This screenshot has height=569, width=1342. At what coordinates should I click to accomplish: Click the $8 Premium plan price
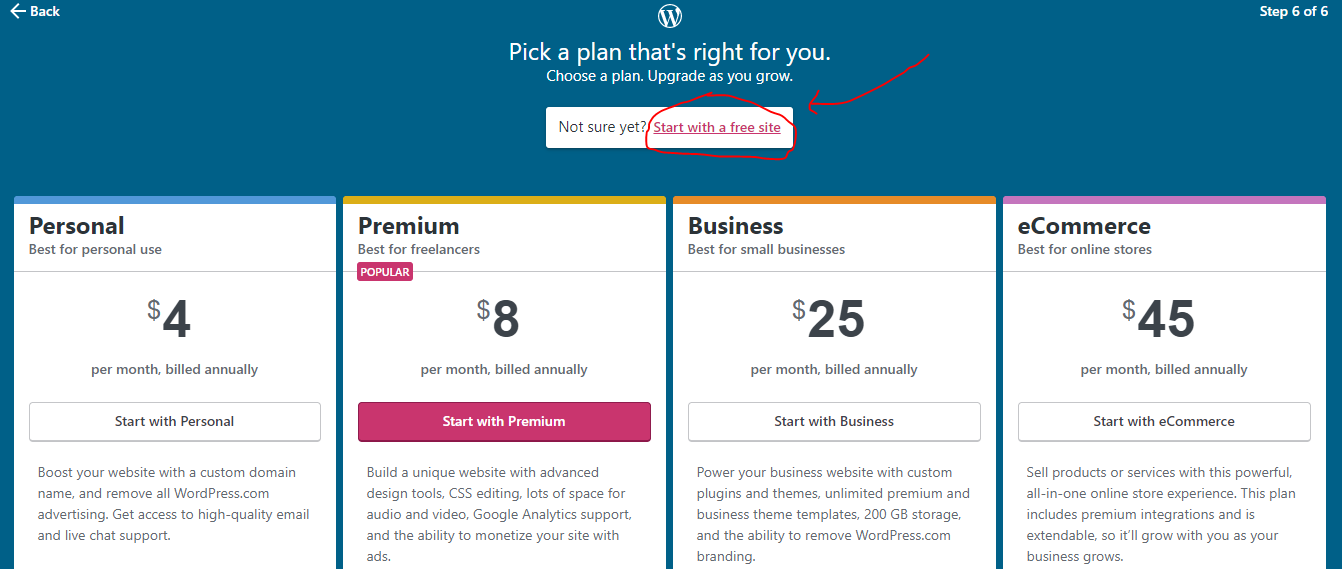(x=500, y=319)
